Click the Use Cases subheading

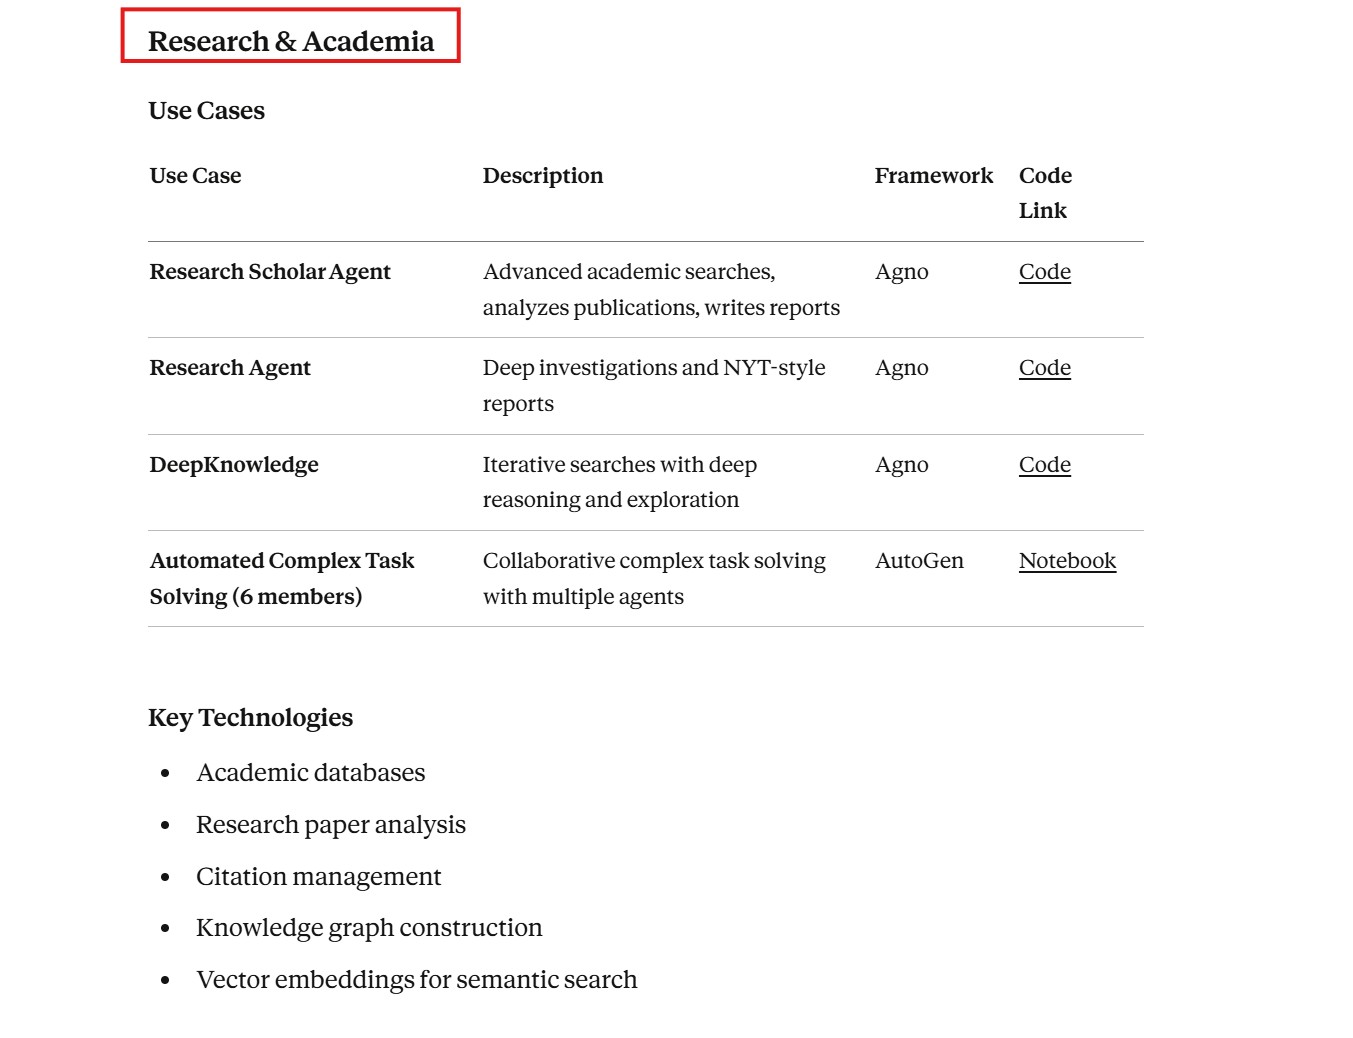coord(206,111)
